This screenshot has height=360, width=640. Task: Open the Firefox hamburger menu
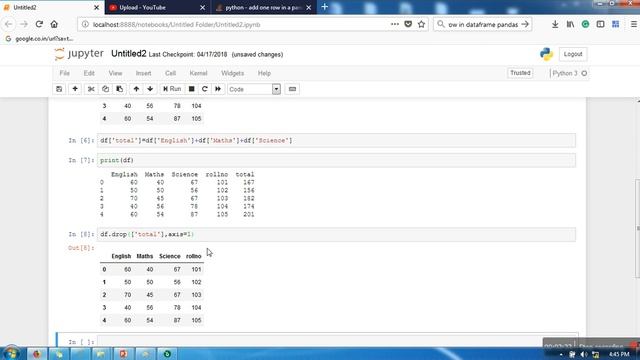pos(634,24)
